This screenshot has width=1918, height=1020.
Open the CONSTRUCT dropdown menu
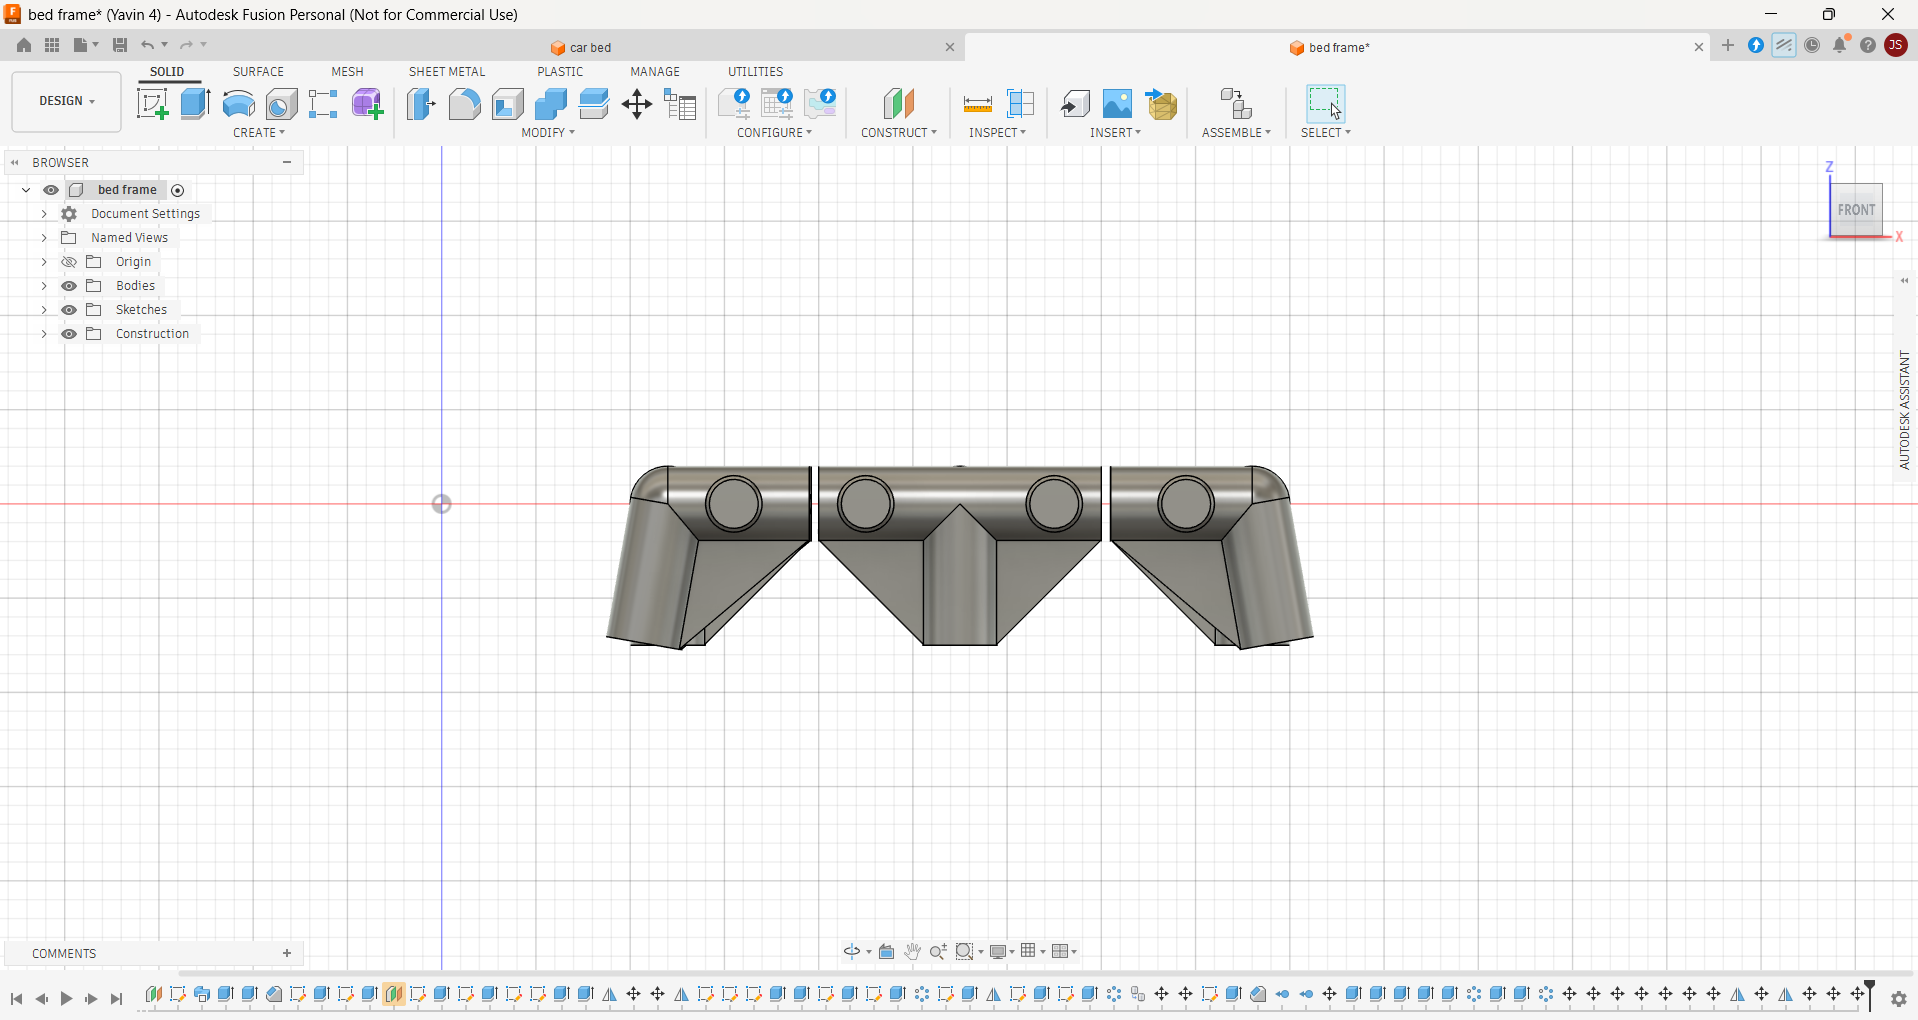pyautogui.click(x=899, y=132)
